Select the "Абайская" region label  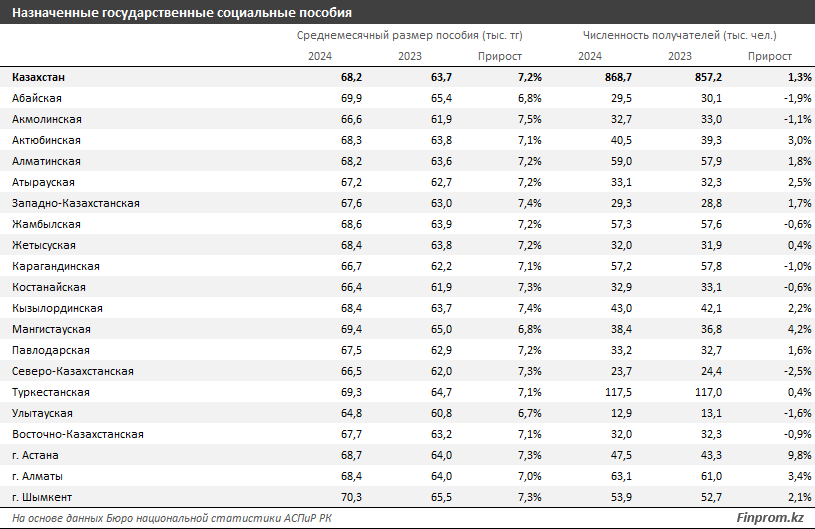click(38, 98)
